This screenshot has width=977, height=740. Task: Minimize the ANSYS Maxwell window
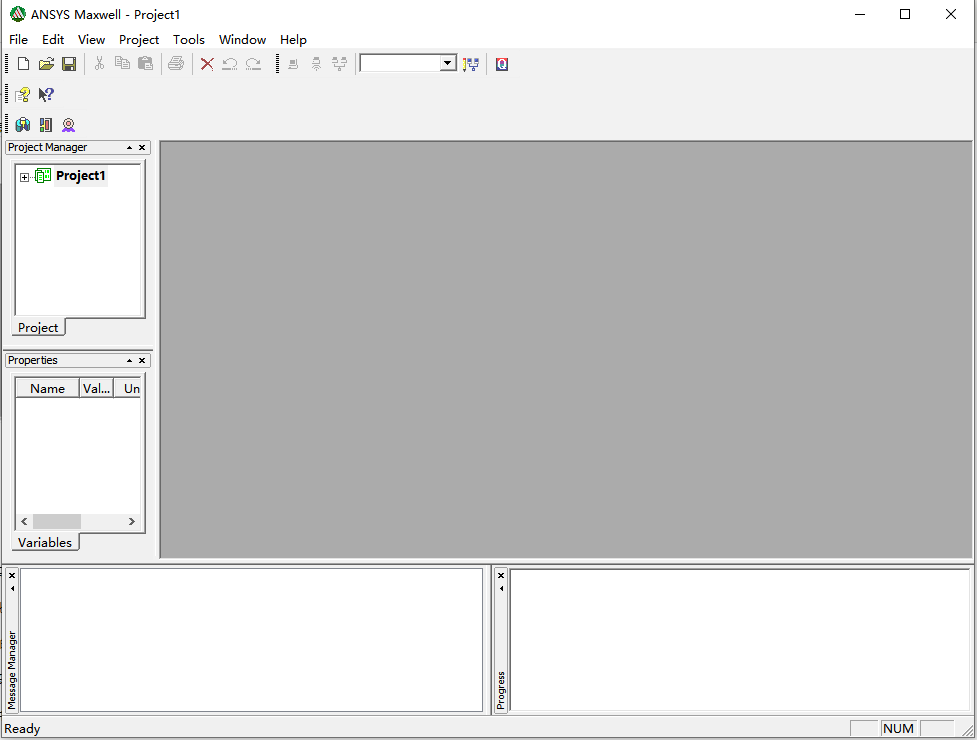pos(860,14)
